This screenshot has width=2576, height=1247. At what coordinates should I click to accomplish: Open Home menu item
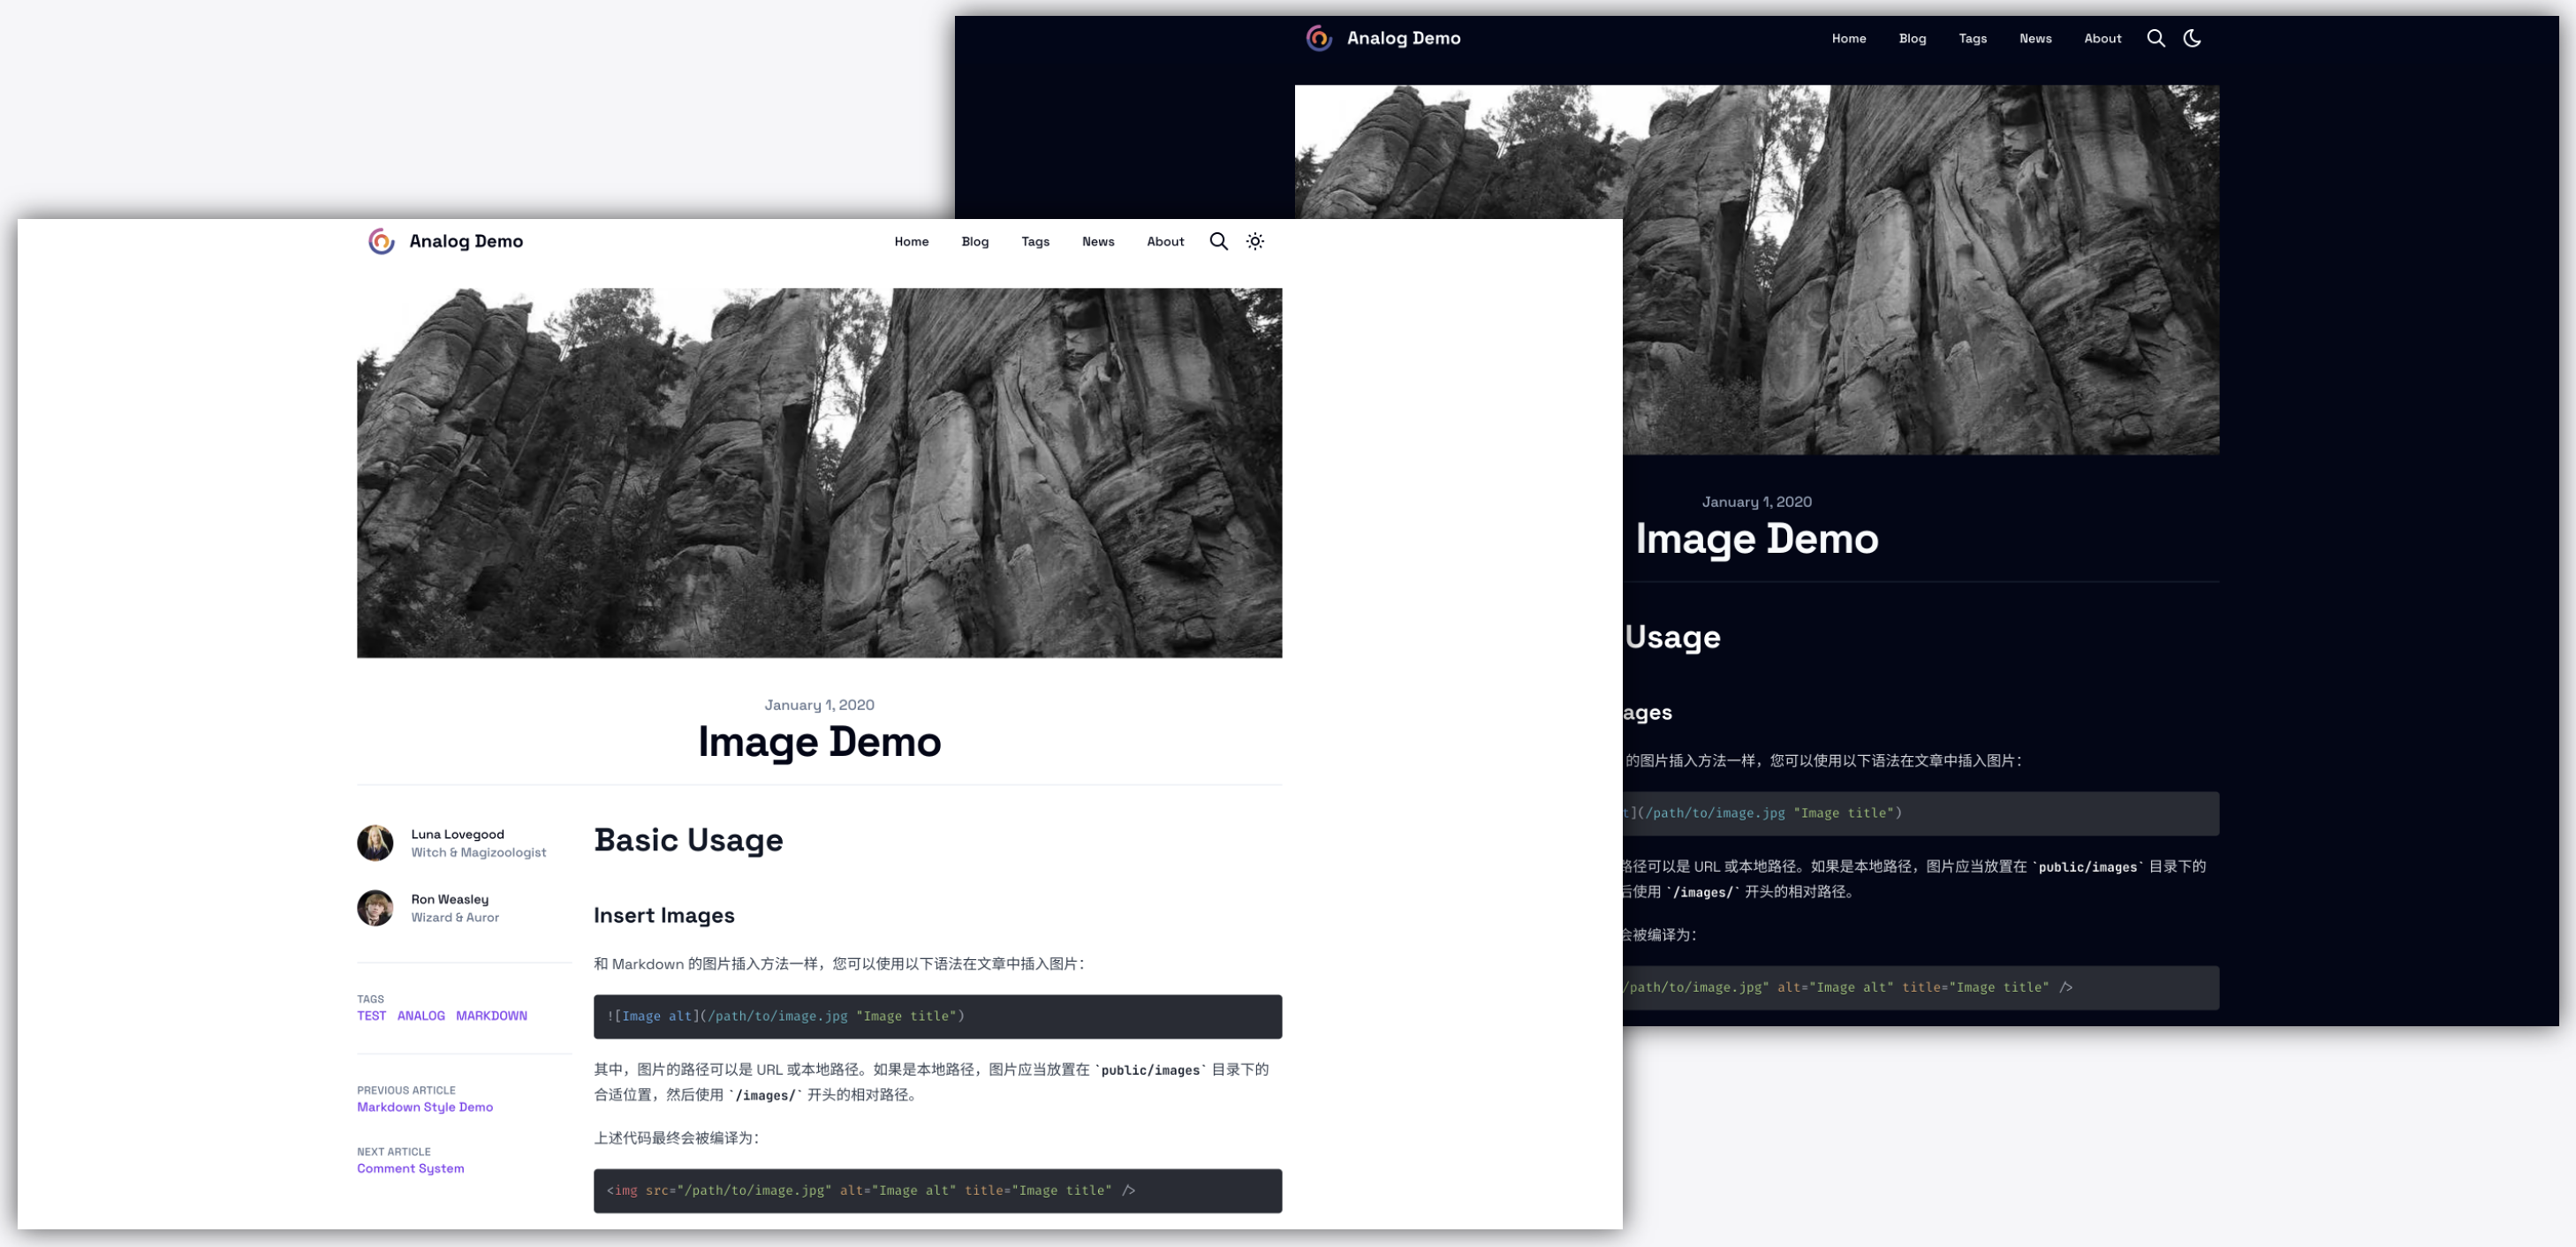pyautogui.click(x=912, y=241)
